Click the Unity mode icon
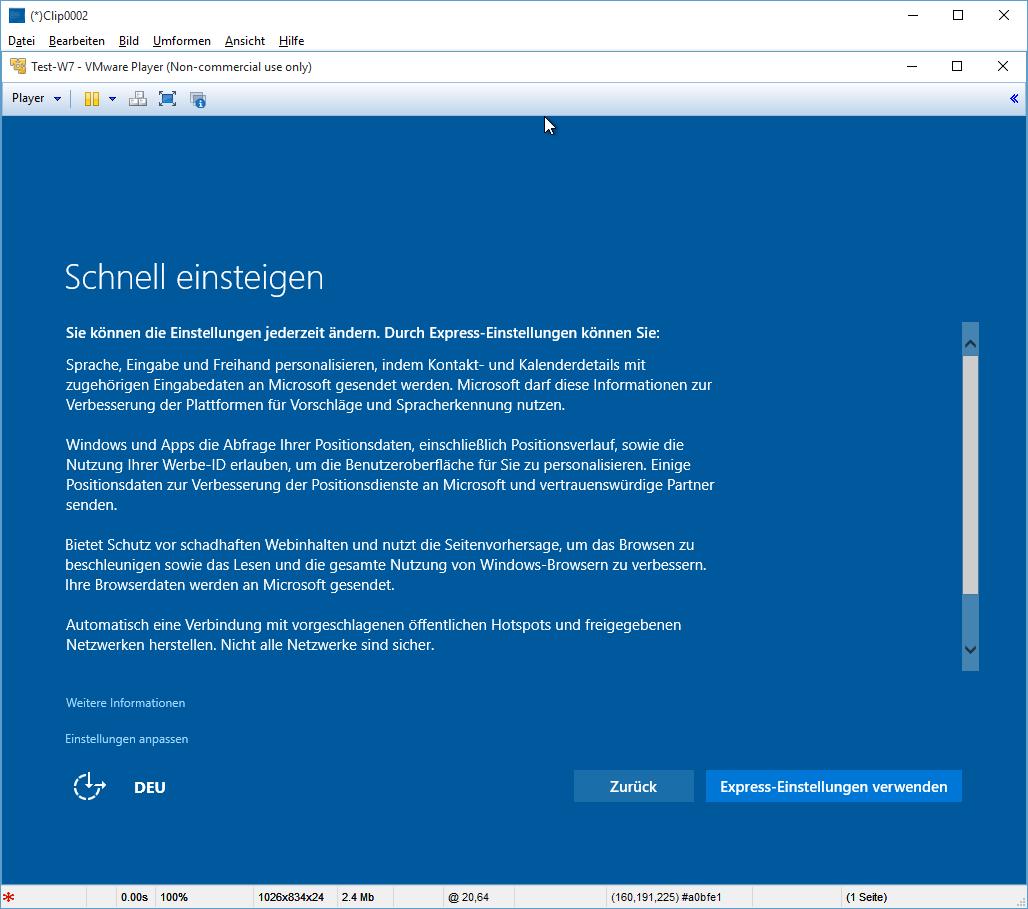Screen dimensions: 1028x909 coord(198,99)
